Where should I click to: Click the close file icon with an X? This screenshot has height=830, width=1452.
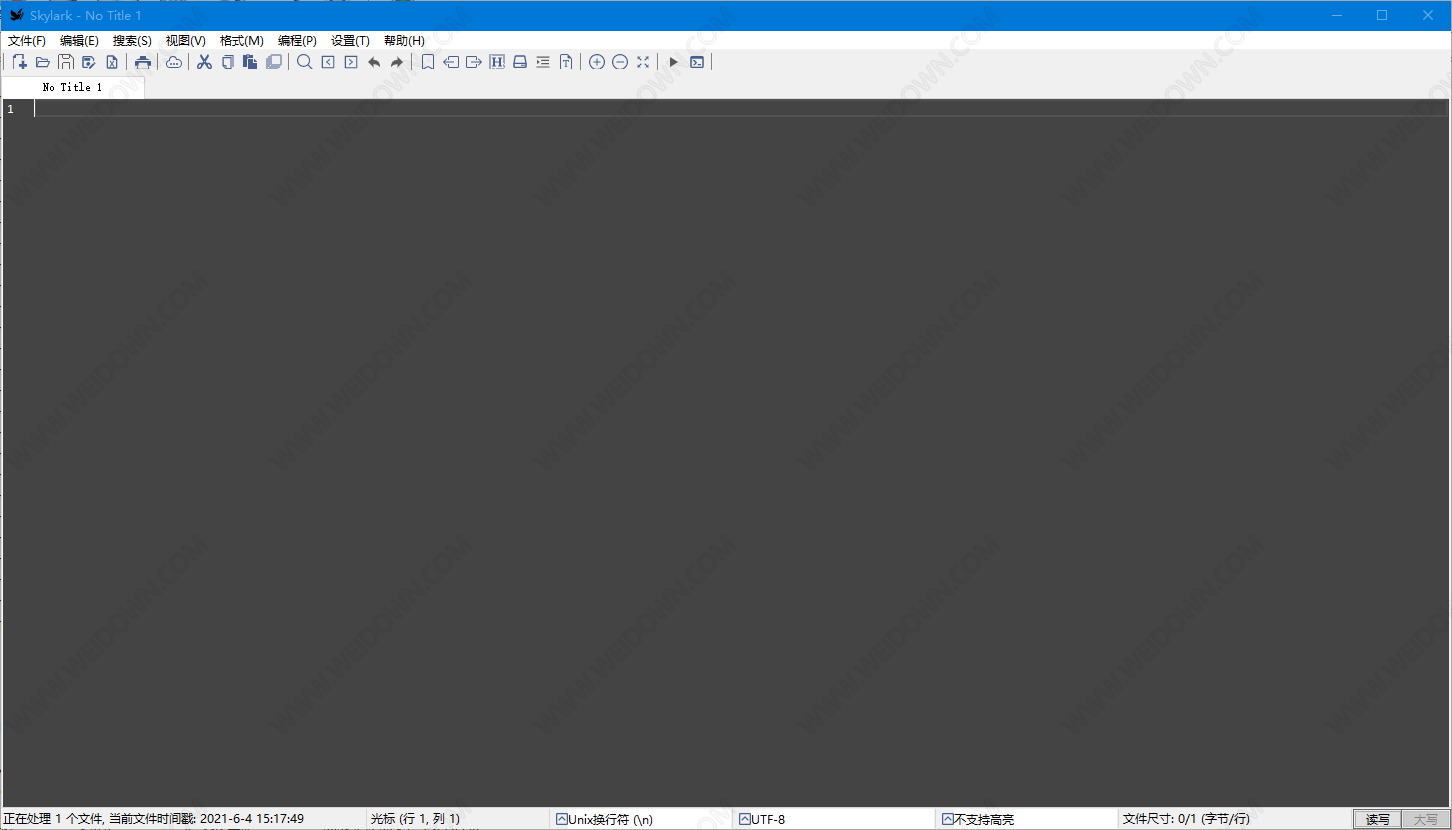(111, 62)
